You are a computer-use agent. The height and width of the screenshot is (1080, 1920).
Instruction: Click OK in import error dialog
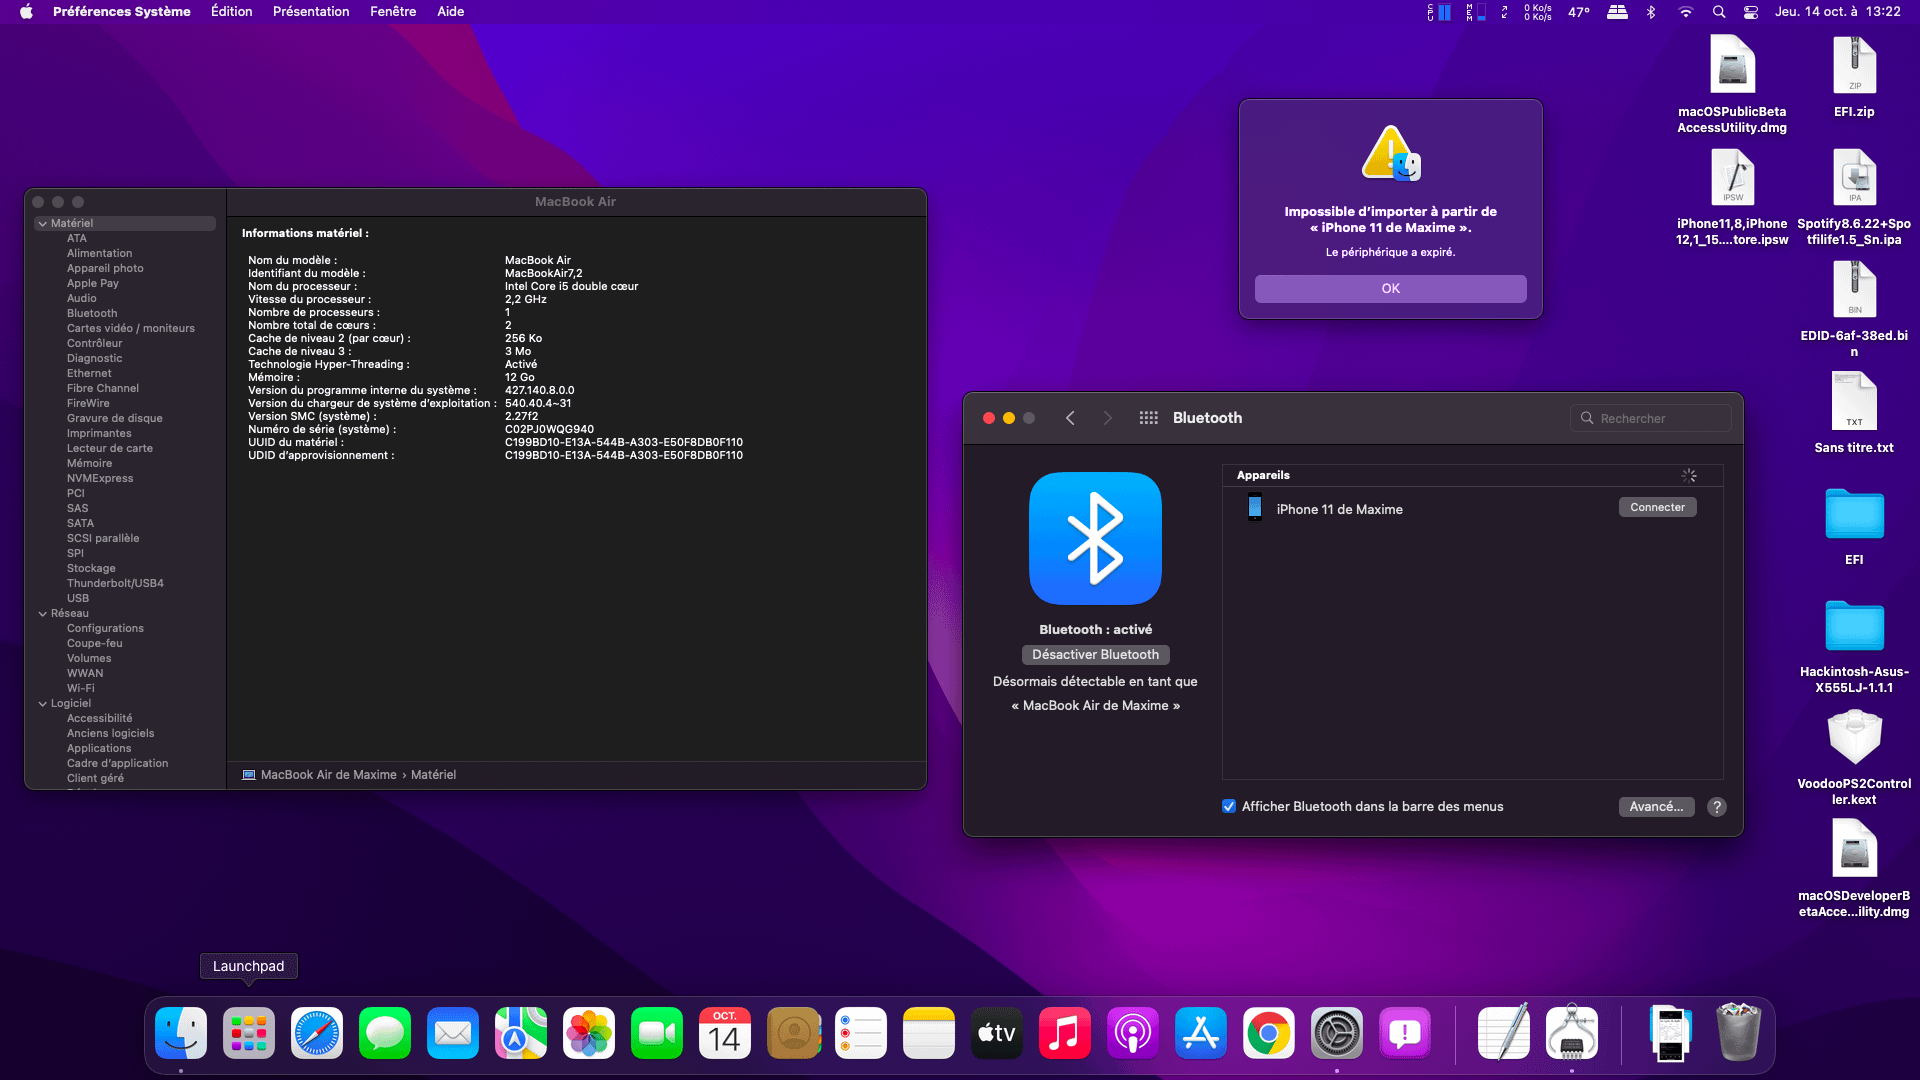click(x=1391, y=289)
